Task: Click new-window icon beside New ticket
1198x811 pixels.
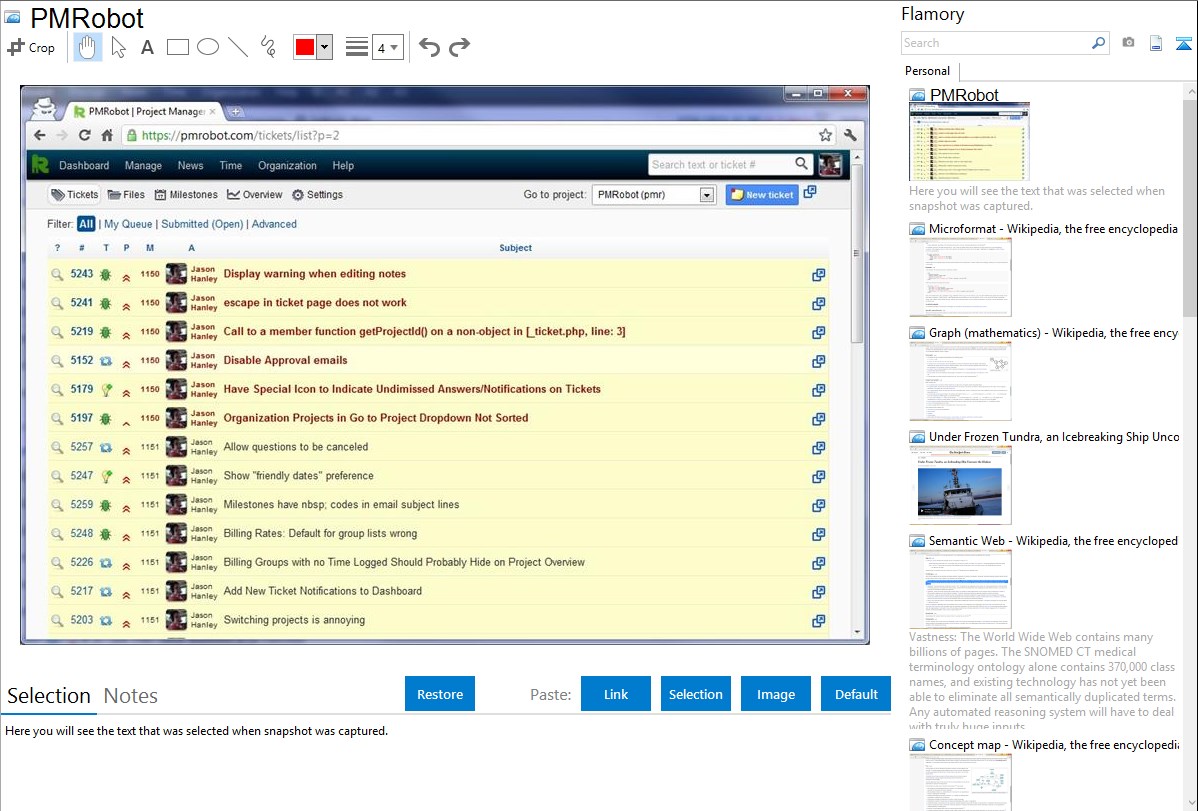Action: (810, 192)
